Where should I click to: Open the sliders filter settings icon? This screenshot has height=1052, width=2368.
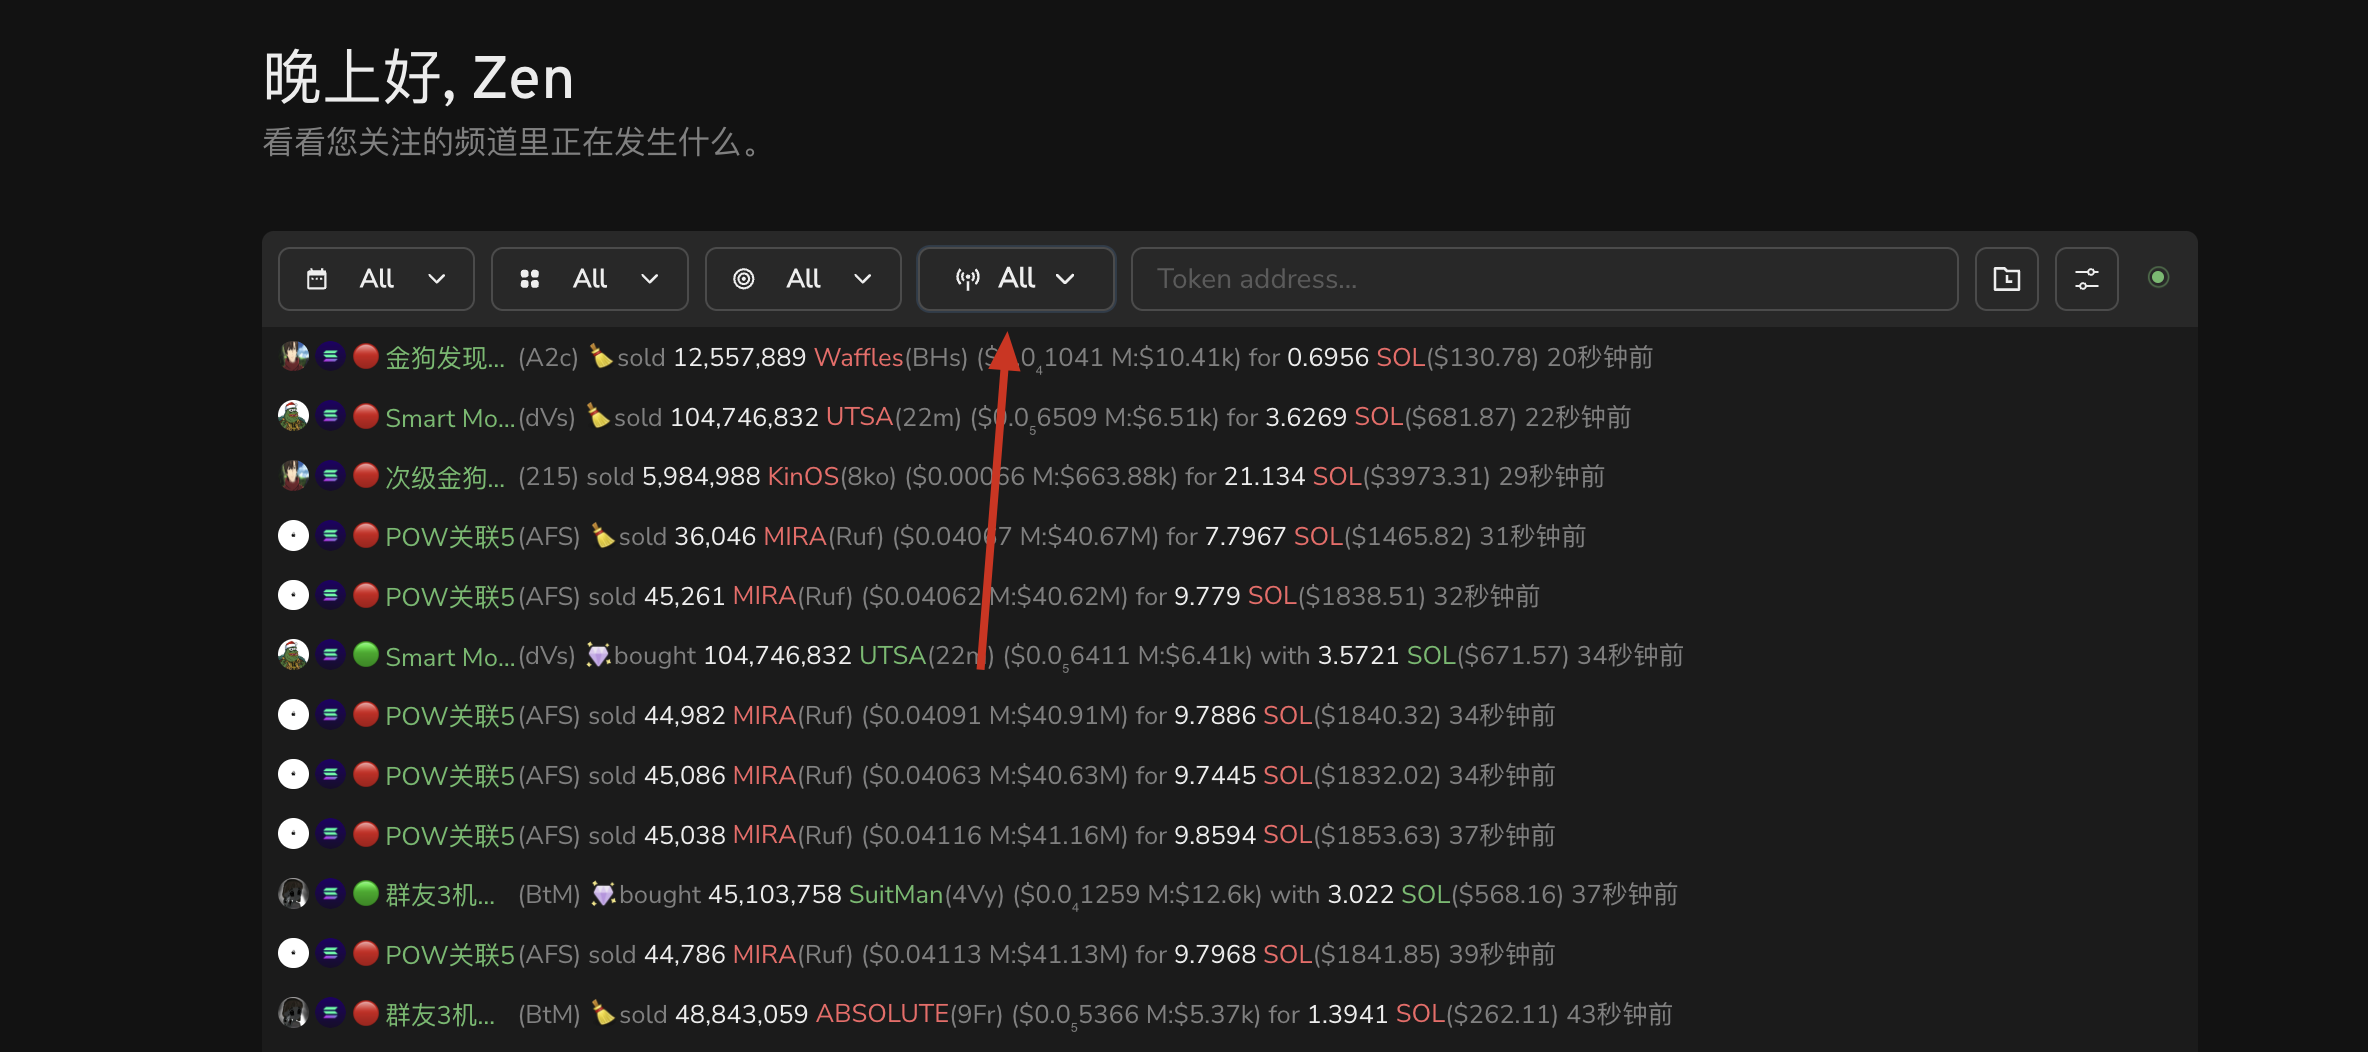[x=2086, y=279]
